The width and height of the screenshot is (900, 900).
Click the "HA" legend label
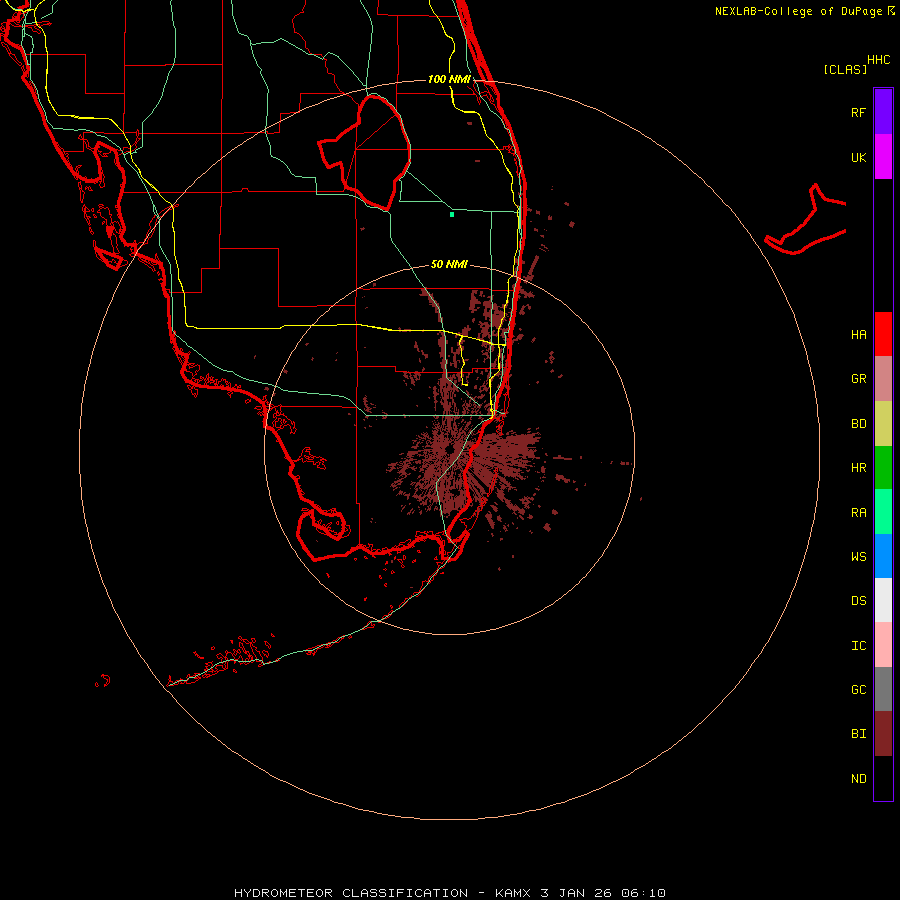click(858, 334)
